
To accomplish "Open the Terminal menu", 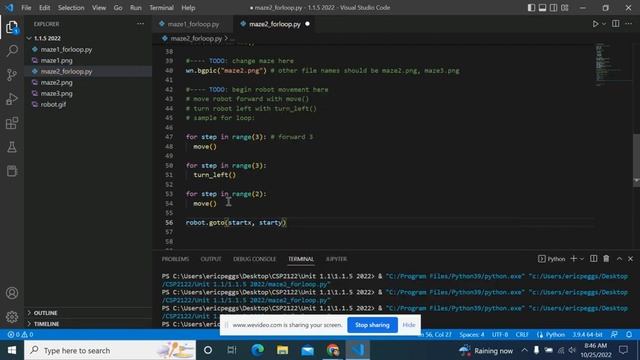I will tap(161, 8).
